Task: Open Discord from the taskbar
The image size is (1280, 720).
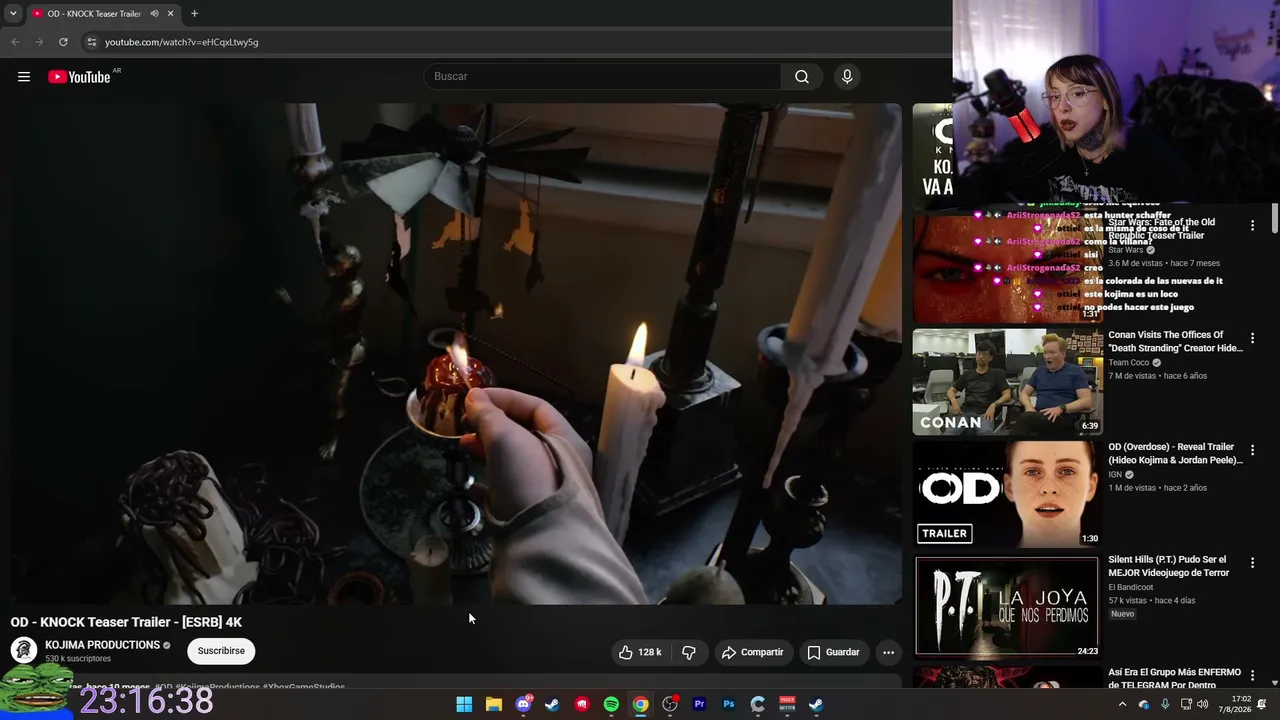Action: click(523, 704)
